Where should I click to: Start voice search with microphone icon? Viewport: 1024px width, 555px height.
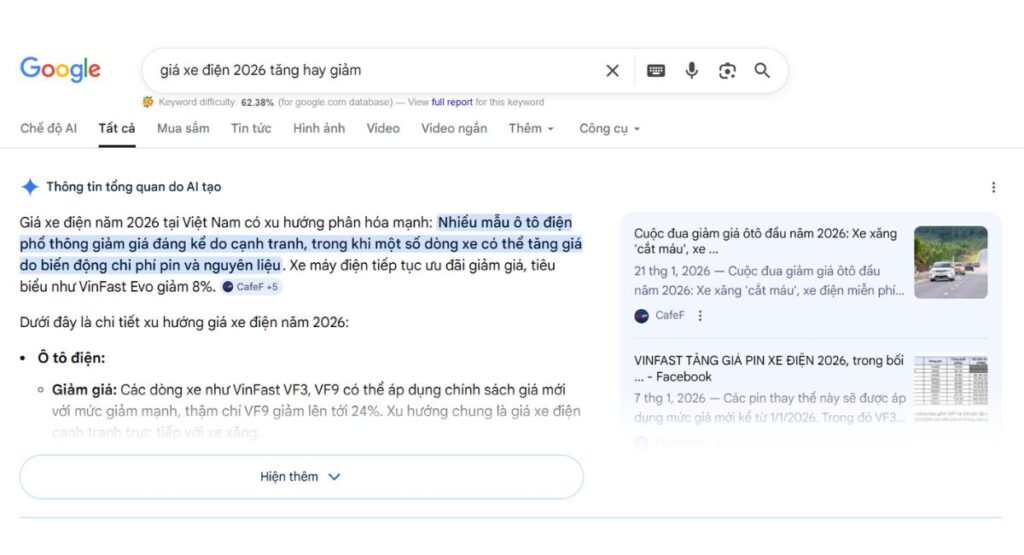692,71
